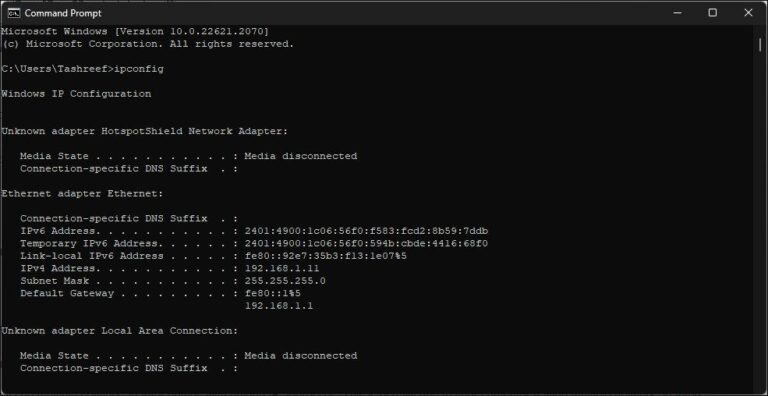Click the first IPv6 Address value ending 7ddb
Viewport: 768px width, 396px height.
pyautogui.click(x=366, y=231)
